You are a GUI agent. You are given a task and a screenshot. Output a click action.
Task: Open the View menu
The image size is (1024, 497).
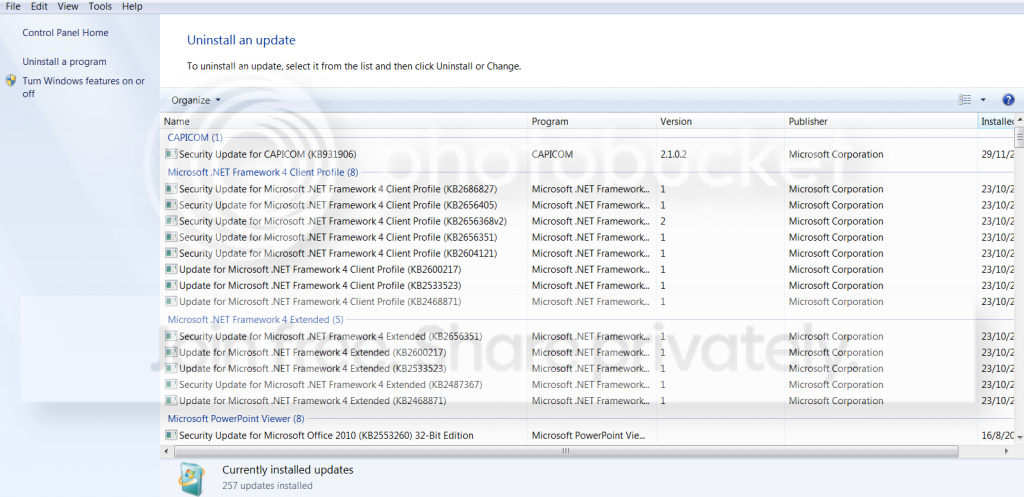pos(68,7)
